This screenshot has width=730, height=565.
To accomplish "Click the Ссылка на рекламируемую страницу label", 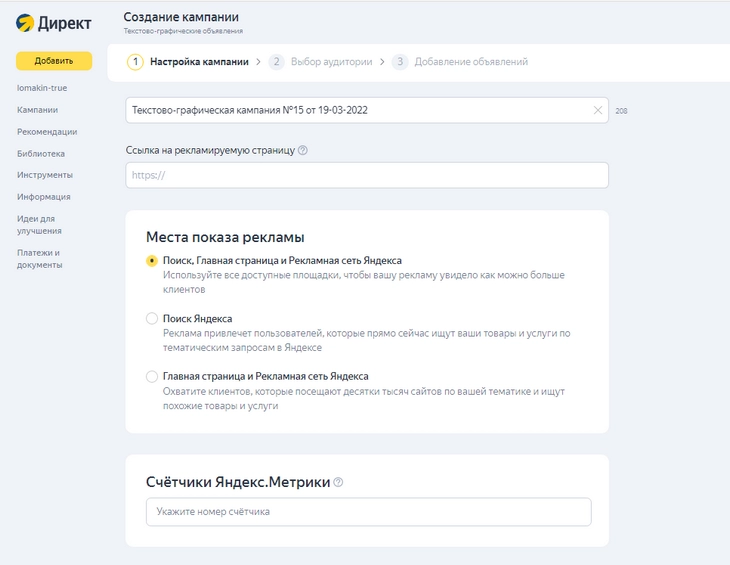I will (x=210, y=150).
